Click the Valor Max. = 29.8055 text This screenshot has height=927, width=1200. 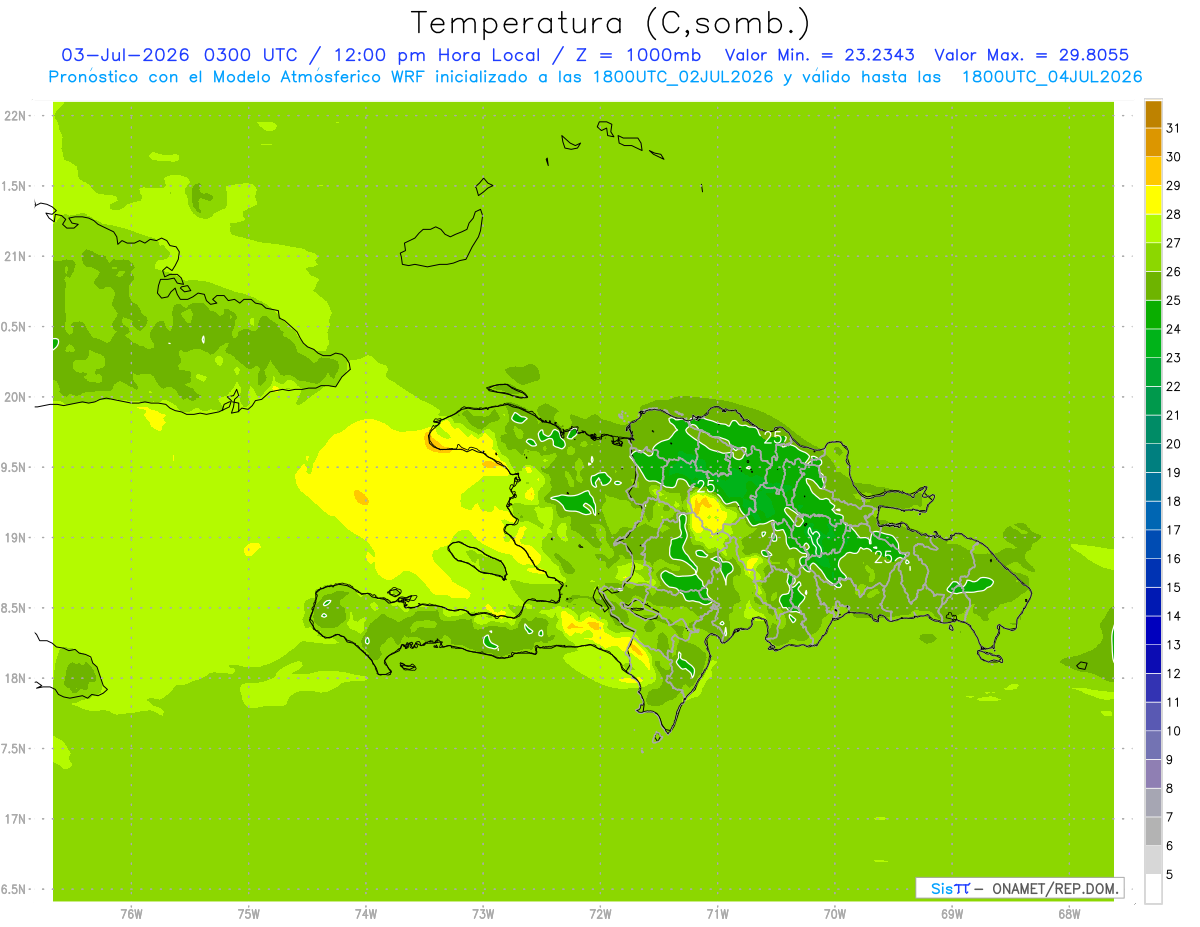(1038, 55)
